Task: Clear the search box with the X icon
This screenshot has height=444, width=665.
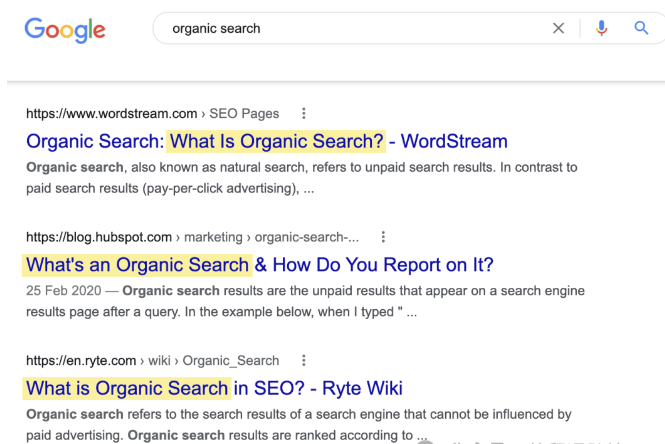Action: click(559, 28)
